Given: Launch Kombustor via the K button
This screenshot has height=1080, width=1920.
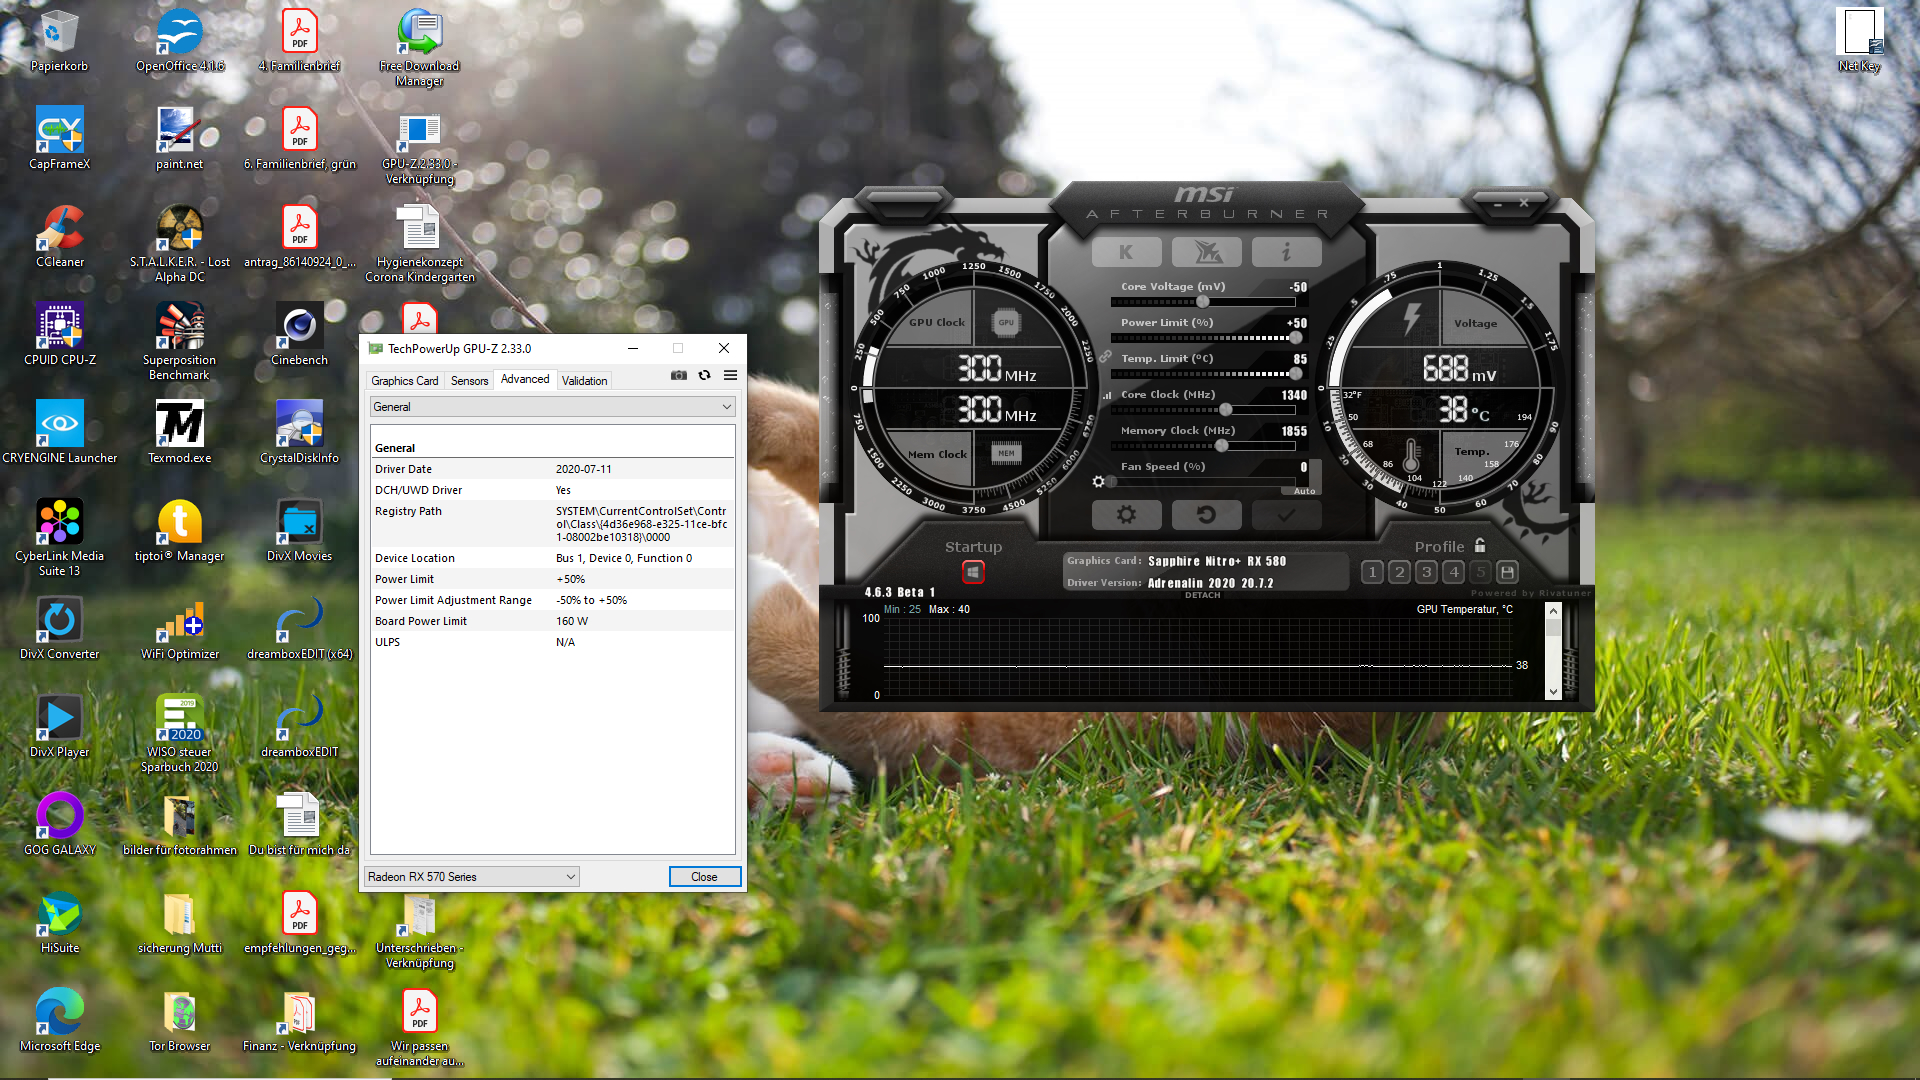Looking at the screenshot, I should point(1128,252).
